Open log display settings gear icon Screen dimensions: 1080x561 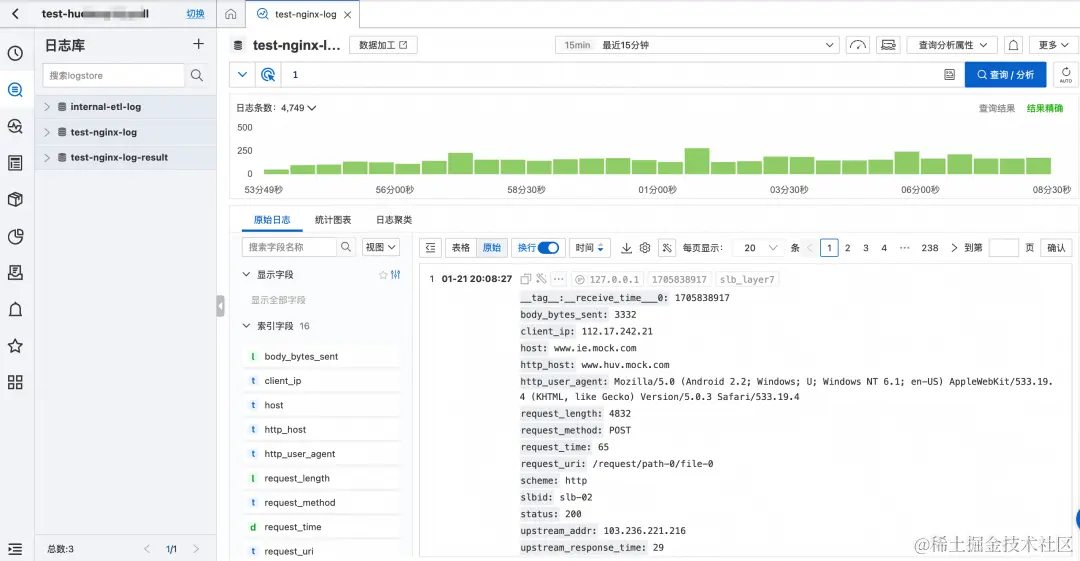coord(645,247)
